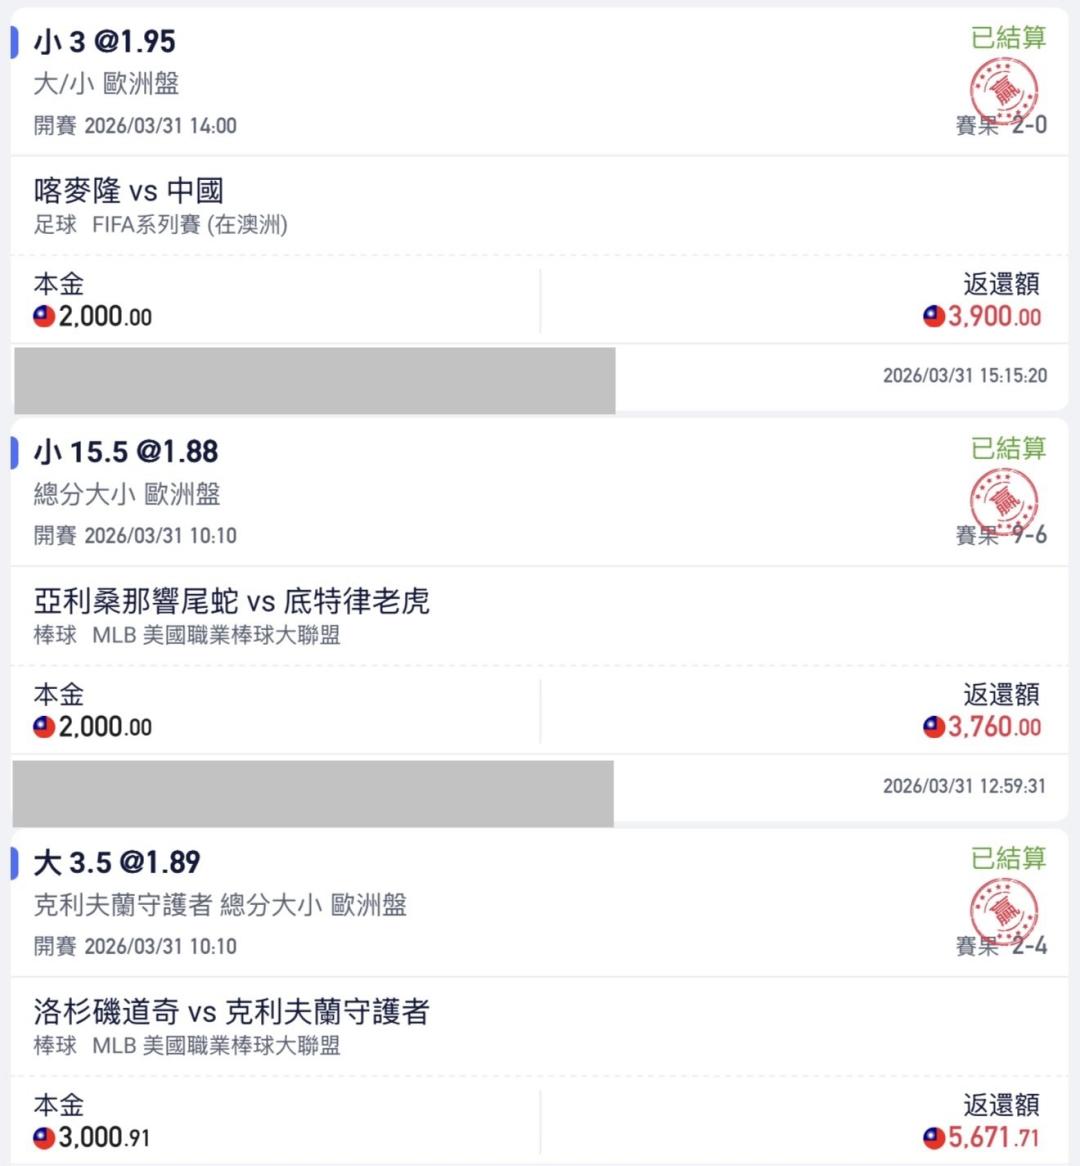Click the 2-0 match result text
Viewport: 1080px width, 1166px height.
(1030, 125)
